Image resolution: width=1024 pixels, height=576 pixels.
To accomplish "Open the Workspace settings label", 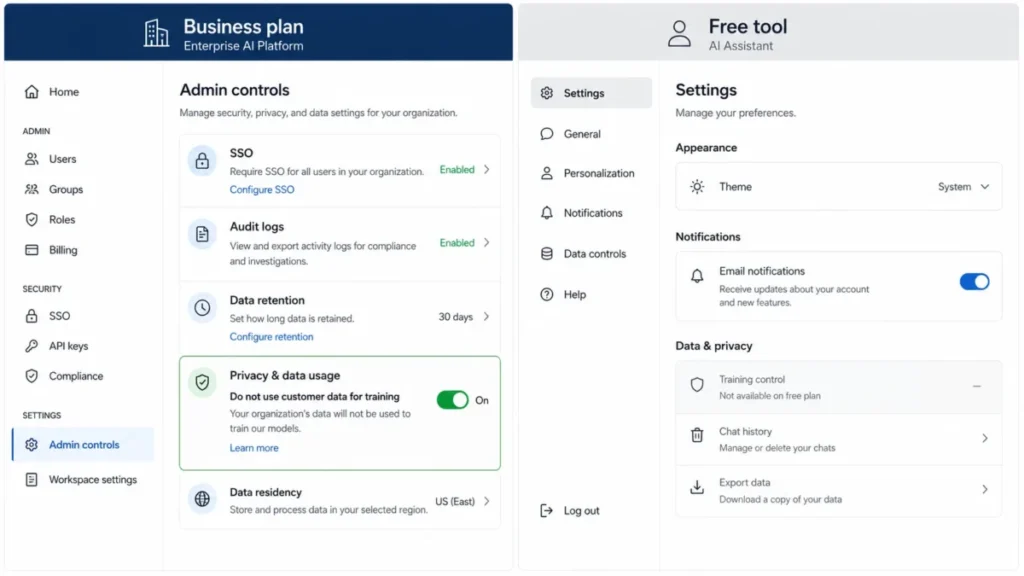I will (x=93, y=479).
